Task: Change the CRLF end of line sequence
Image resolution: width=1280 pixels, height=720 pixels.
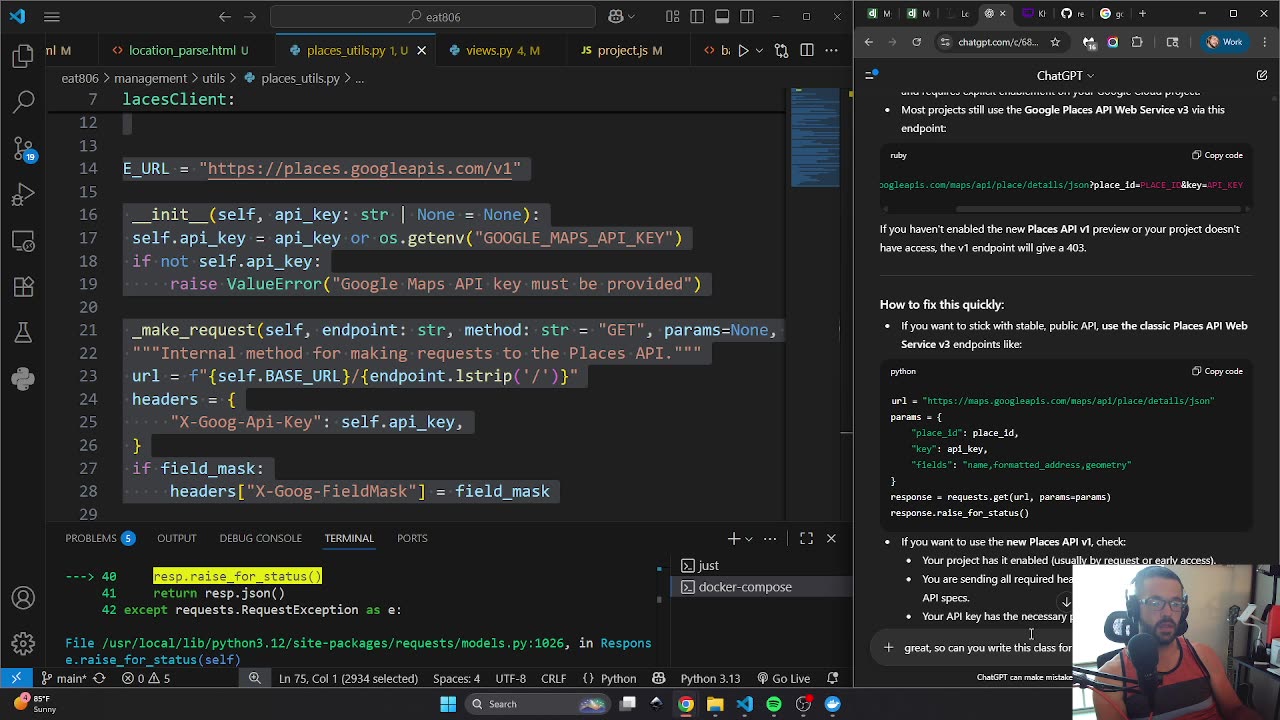Action: (553, 679)
